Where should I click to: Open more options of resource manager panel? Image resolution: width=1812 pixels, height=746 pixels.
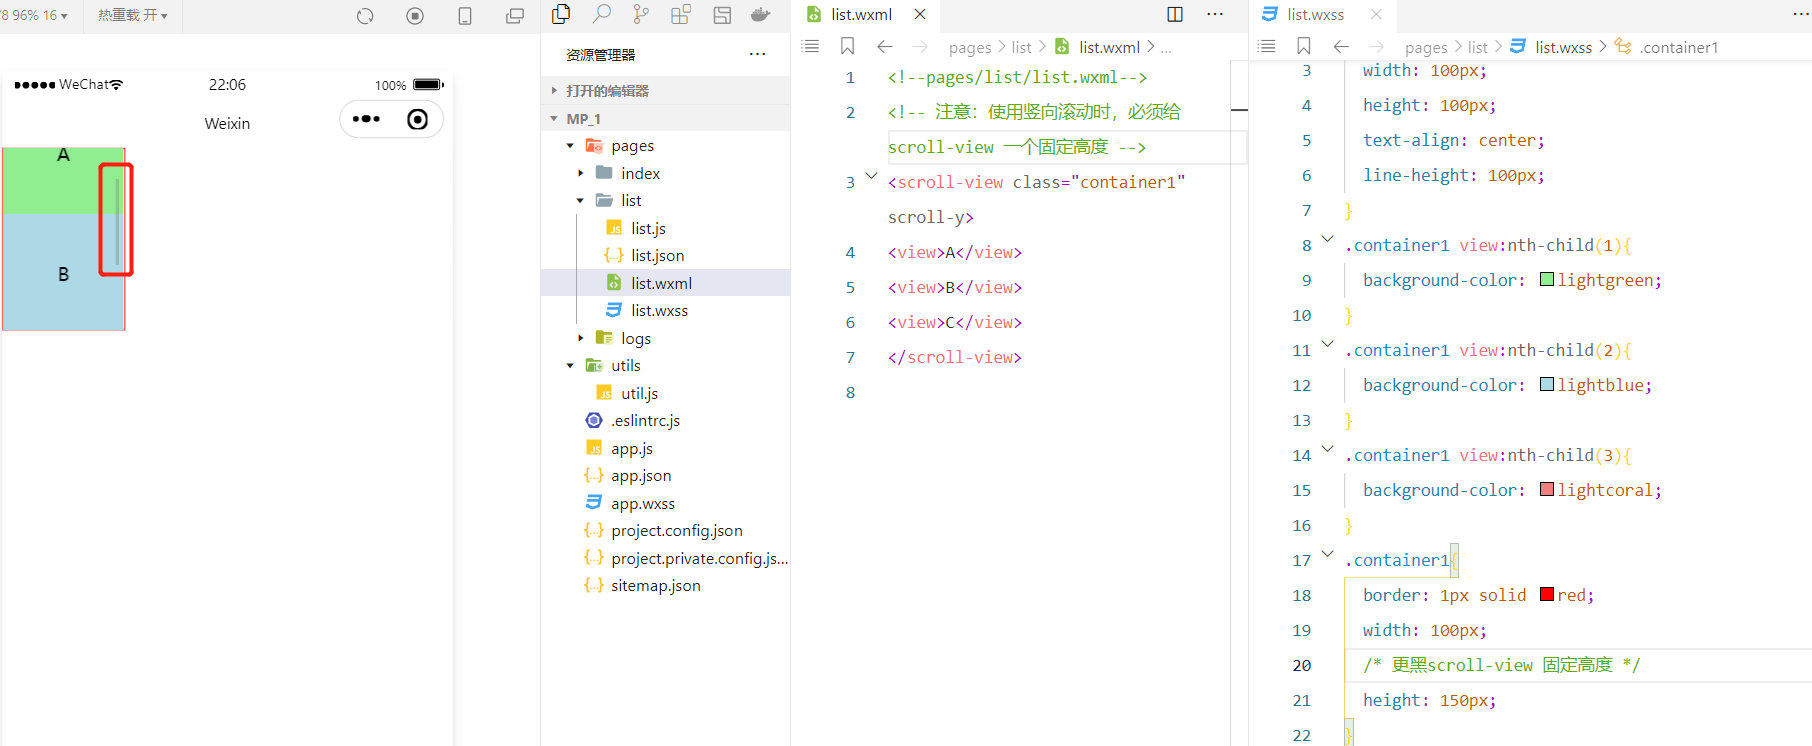pyautogui.click(x=758, y=54)
